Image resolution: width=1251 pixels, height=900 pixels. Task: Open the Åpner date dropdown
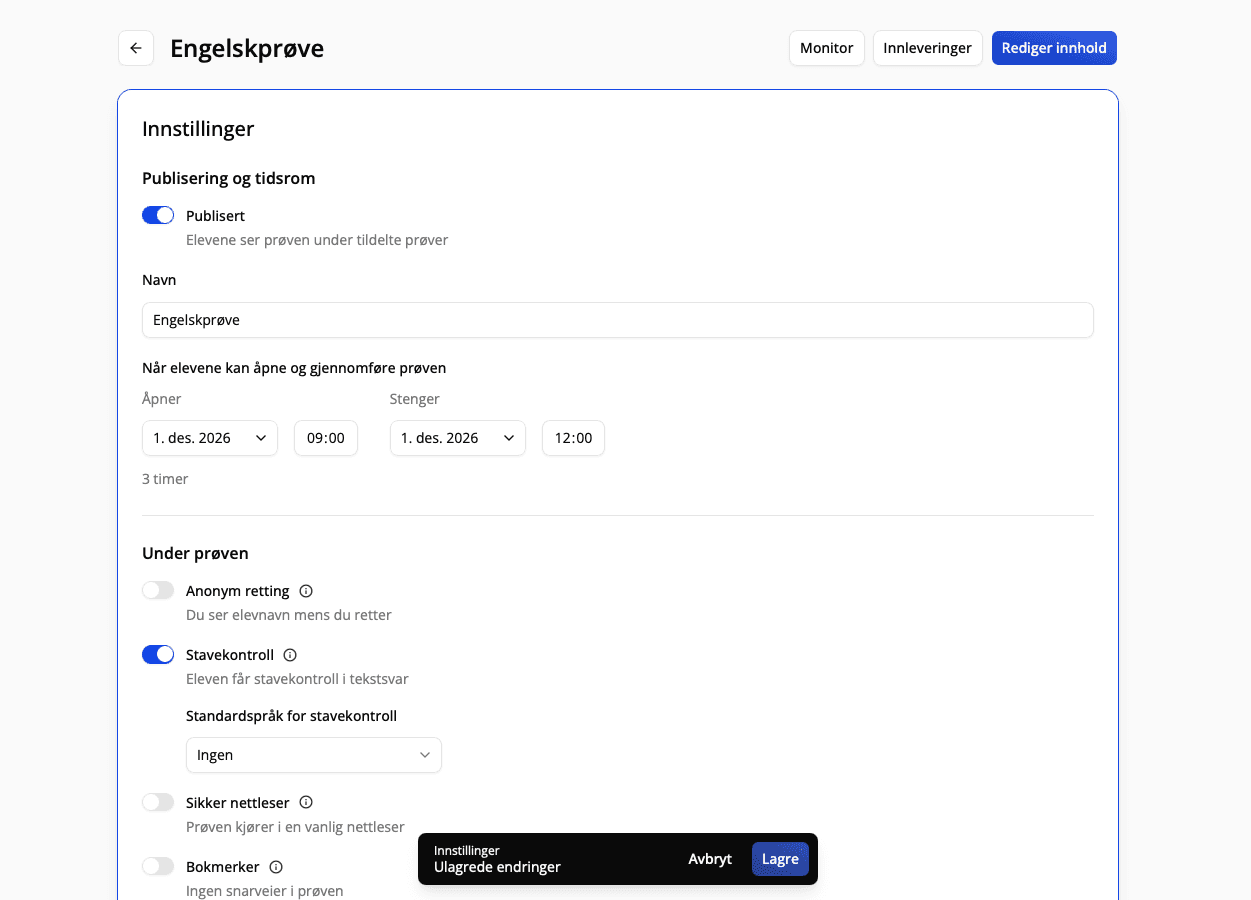tap(210, 438)
